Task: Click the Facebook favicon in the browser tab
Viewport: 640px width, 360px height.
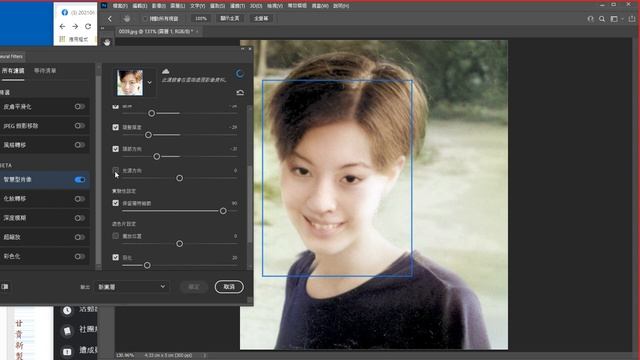Action: (64, 13)
